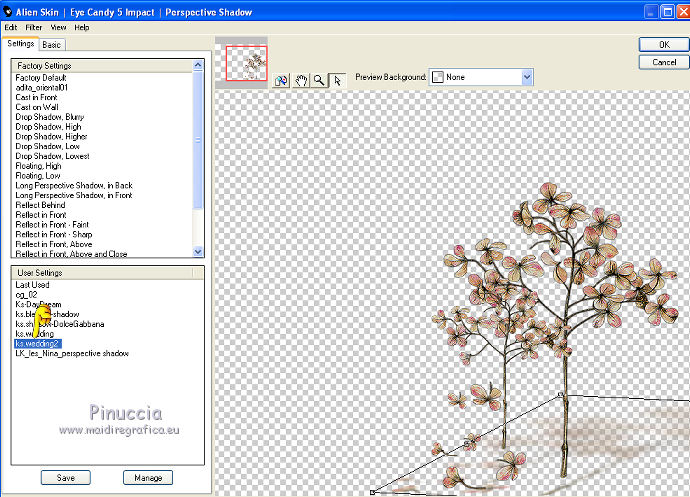This screenshot has height=497, width=690.
Task: Click the Save settings button
Action: click(x=66, y=478)
